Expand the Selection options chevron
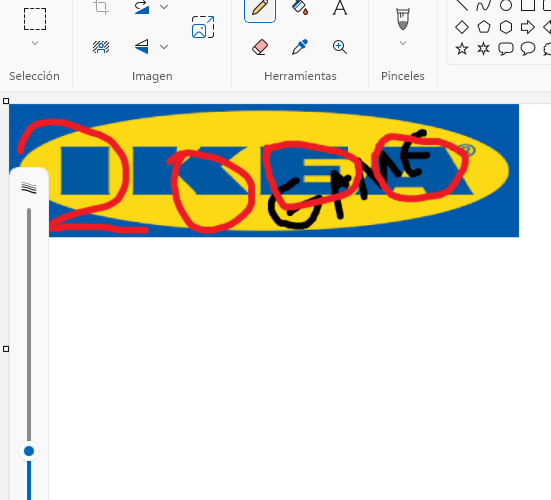This screenshot has width=551, height=500. click(x=35, y=43)
